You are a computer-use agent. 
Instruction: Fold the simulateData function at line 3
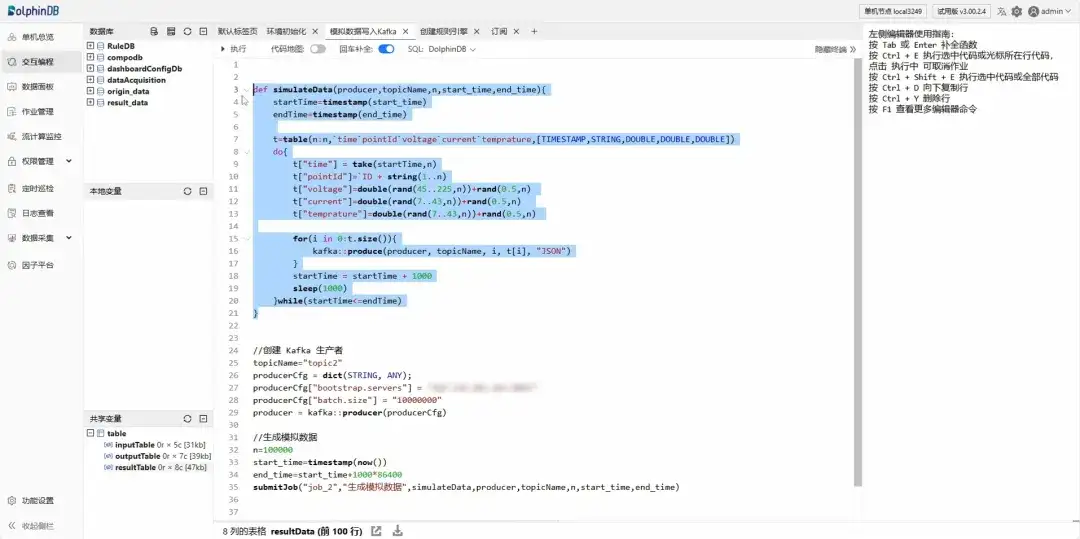click(x=246, y=89)
